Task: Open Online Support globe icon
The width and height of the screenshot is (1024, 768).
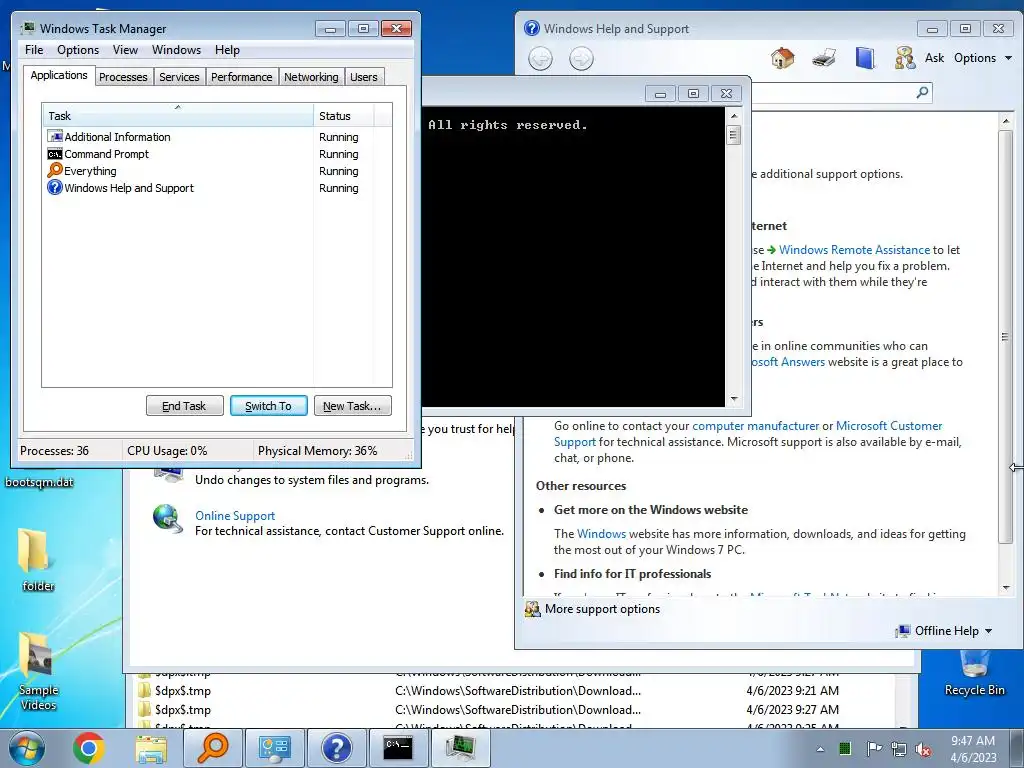Action: pyautogui.click(x=168, y=519)
